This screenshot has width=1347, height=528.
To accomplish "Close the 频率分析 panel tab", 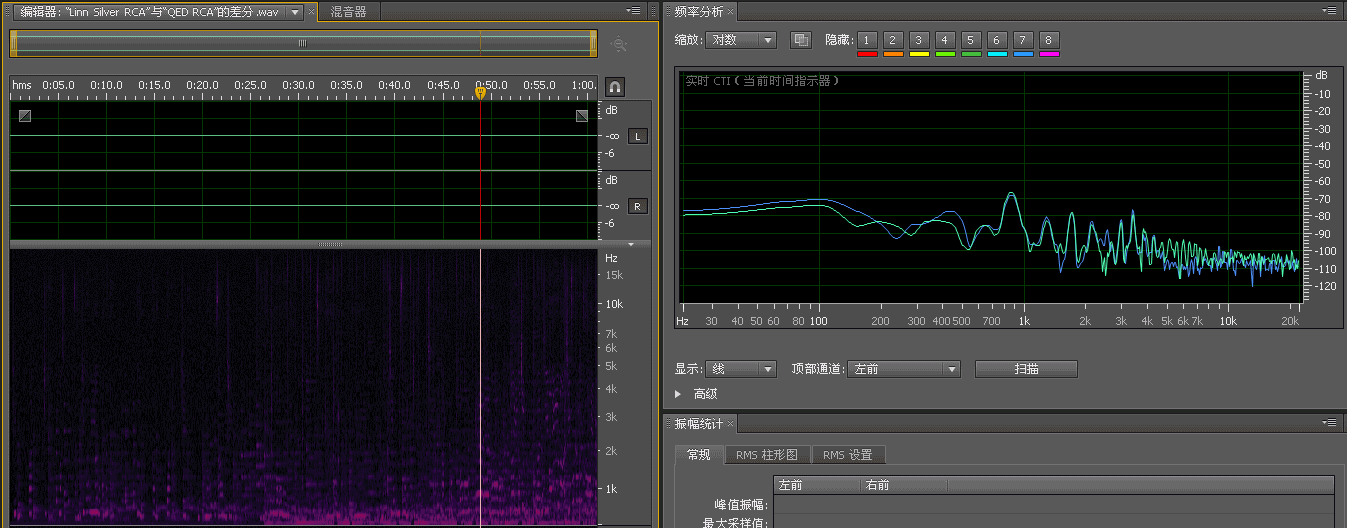I will (x=731, y=12).
